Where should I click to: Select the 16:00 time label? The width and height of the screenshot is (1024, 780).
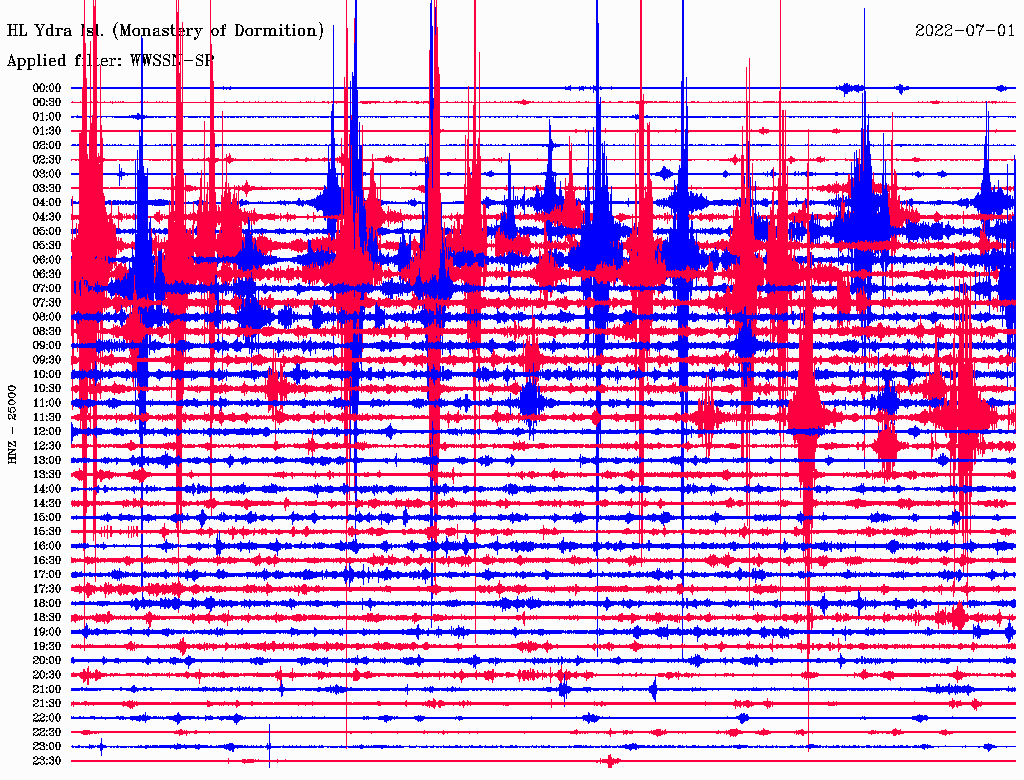coord(47,546)
